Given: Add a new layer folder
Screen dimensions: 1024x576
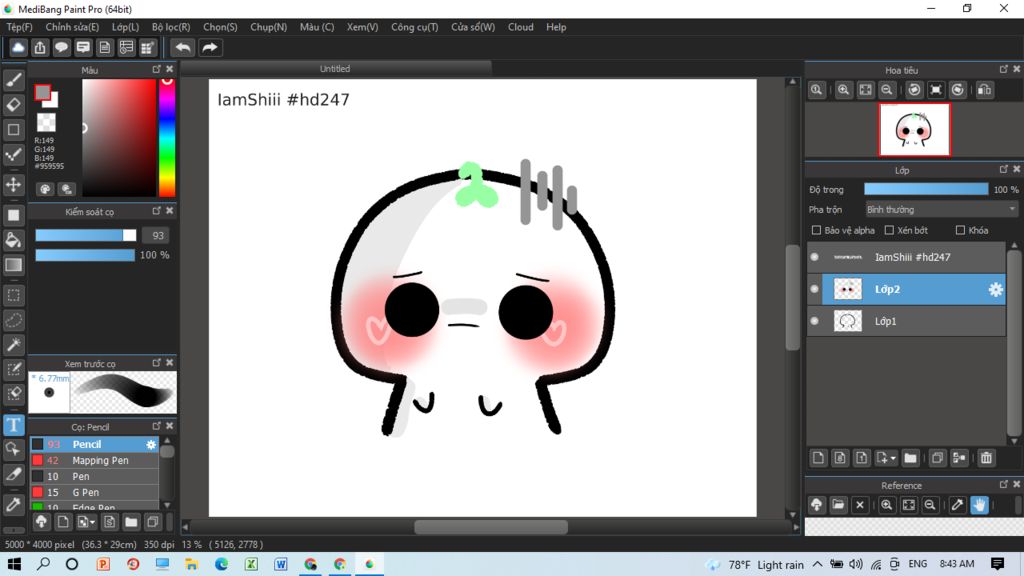Looking at the screenshot, I should 910,458.
